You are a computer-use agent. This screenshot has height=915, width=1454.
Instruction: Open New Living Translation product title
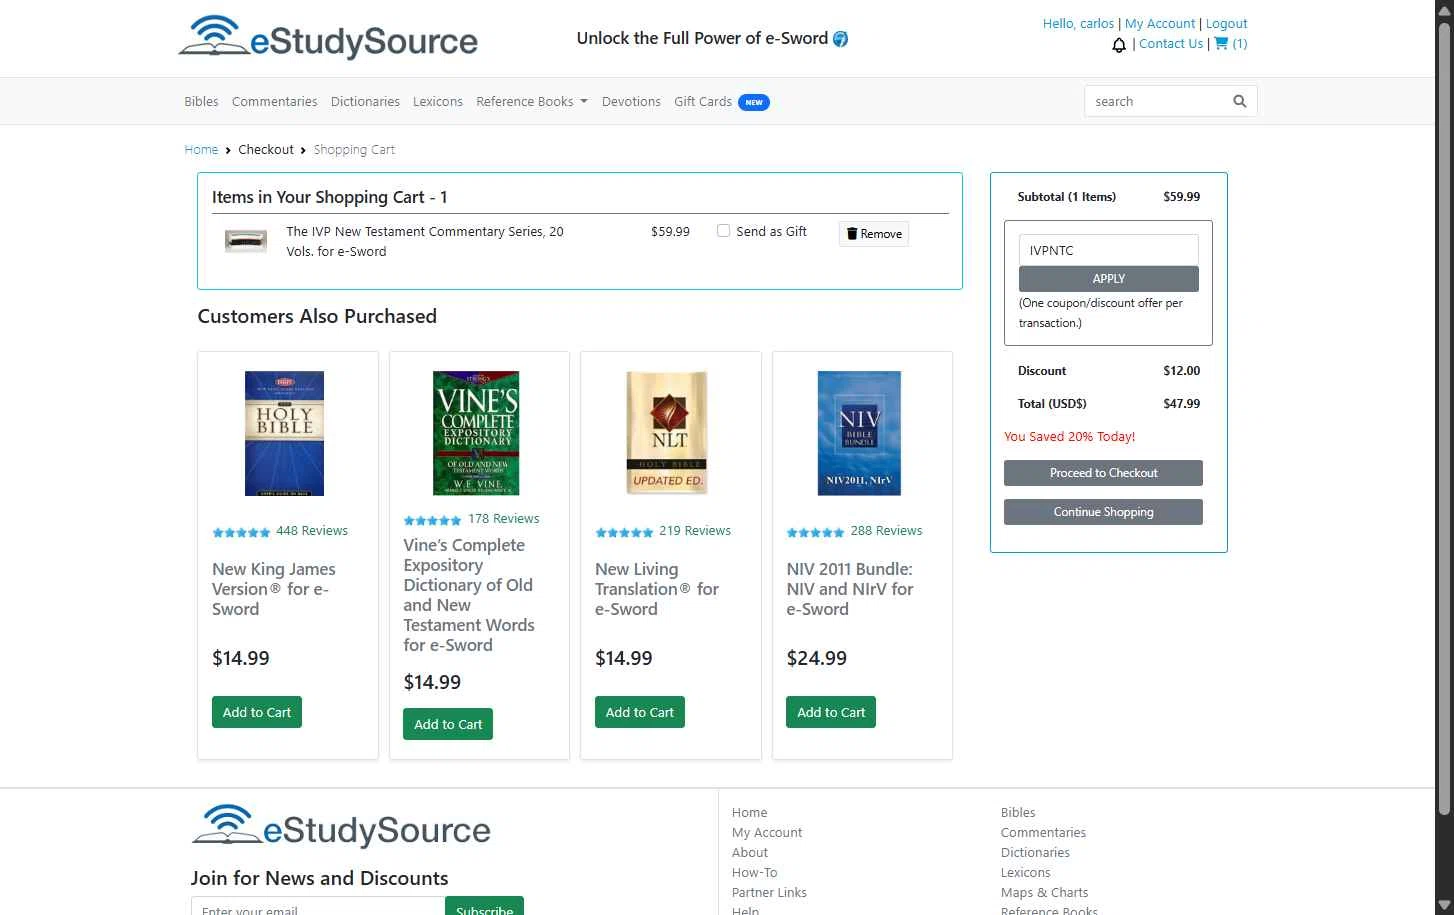coord(657,589)
